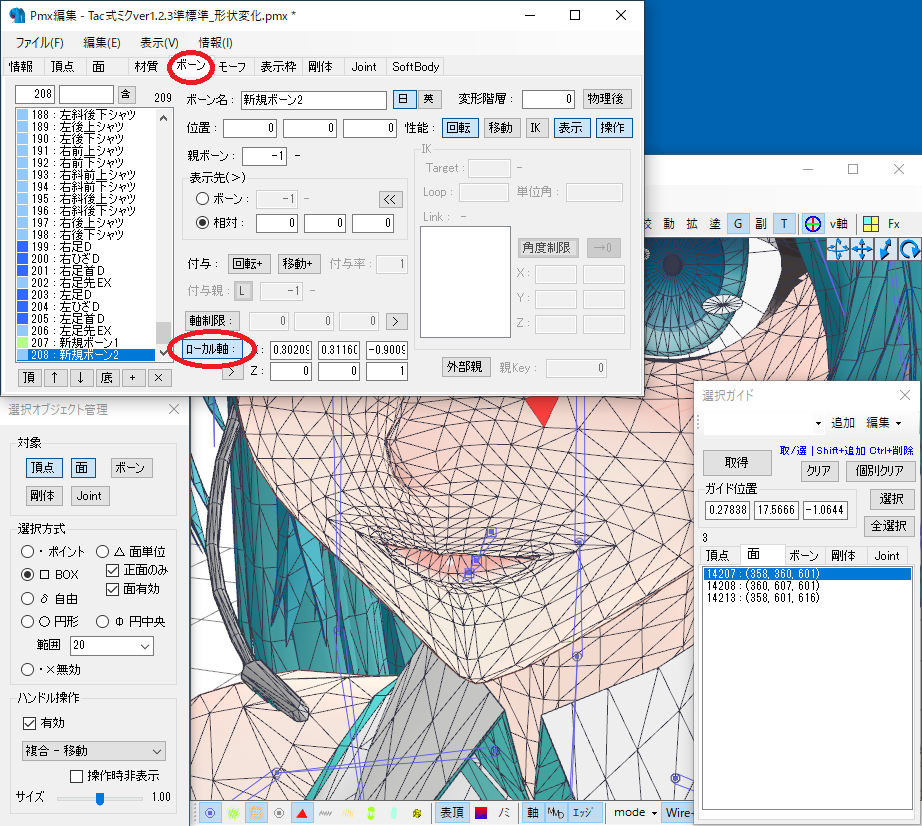This screenshot has width=922, height=826.
Task: Toggle the 軸 axis display icon
Action: click(x=532, y=813)
